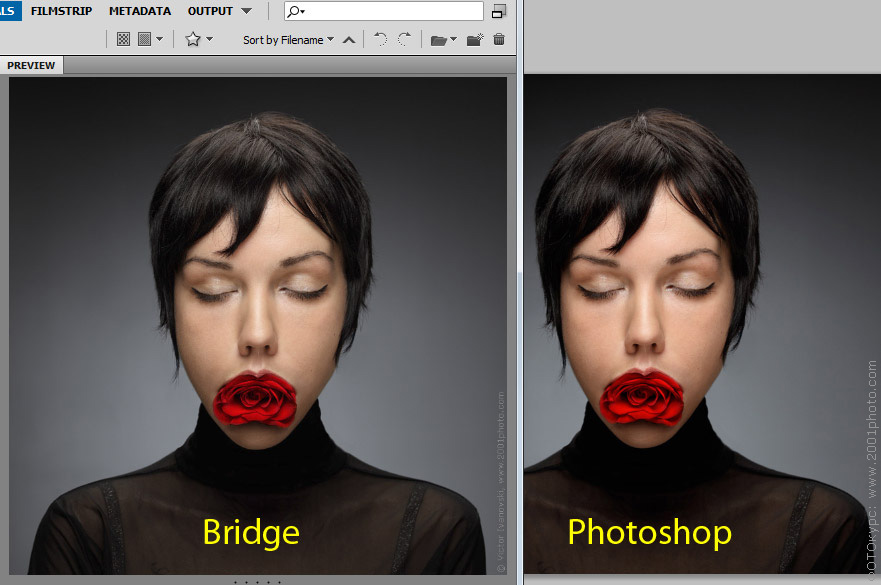Viewport: 881px width, 585px height.
Task: Delete item with the trash icon
Action: coord(499,39)
